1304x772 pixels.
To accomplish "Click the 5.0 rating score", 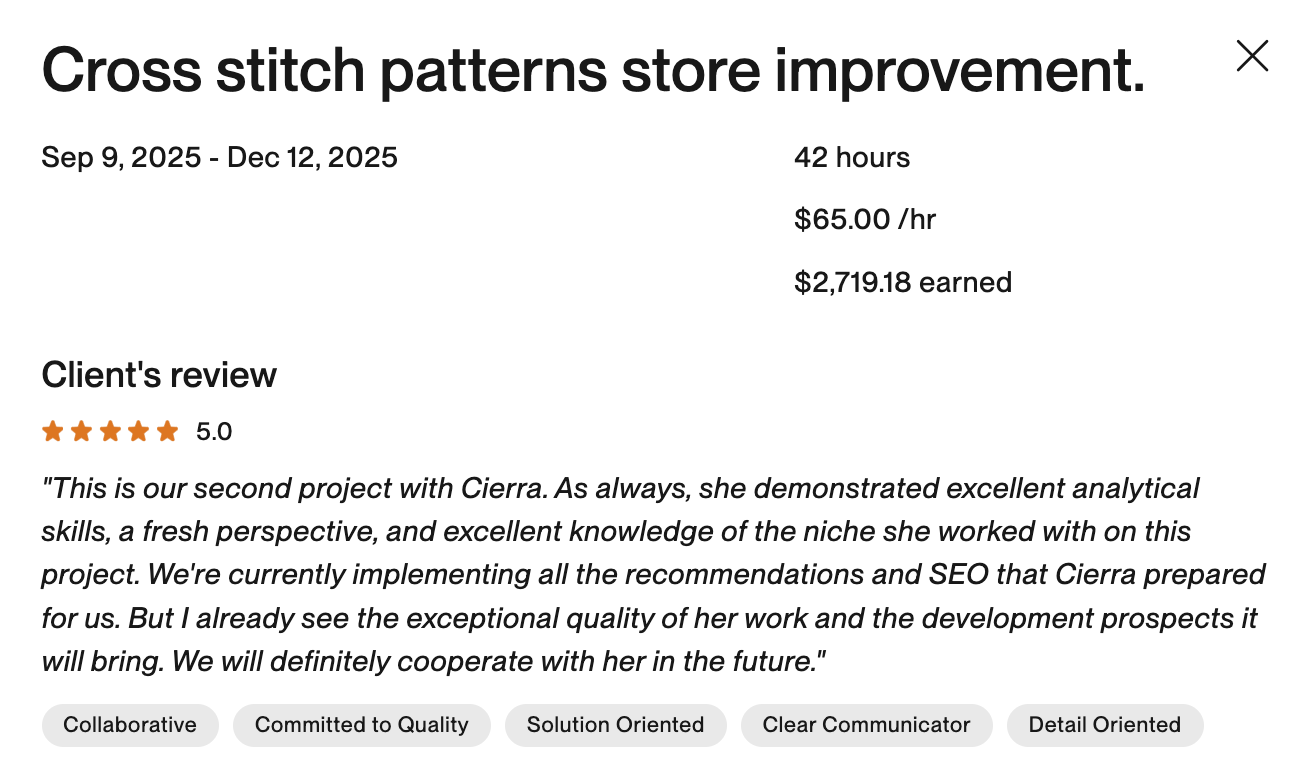I will click(x=214, y=432).
